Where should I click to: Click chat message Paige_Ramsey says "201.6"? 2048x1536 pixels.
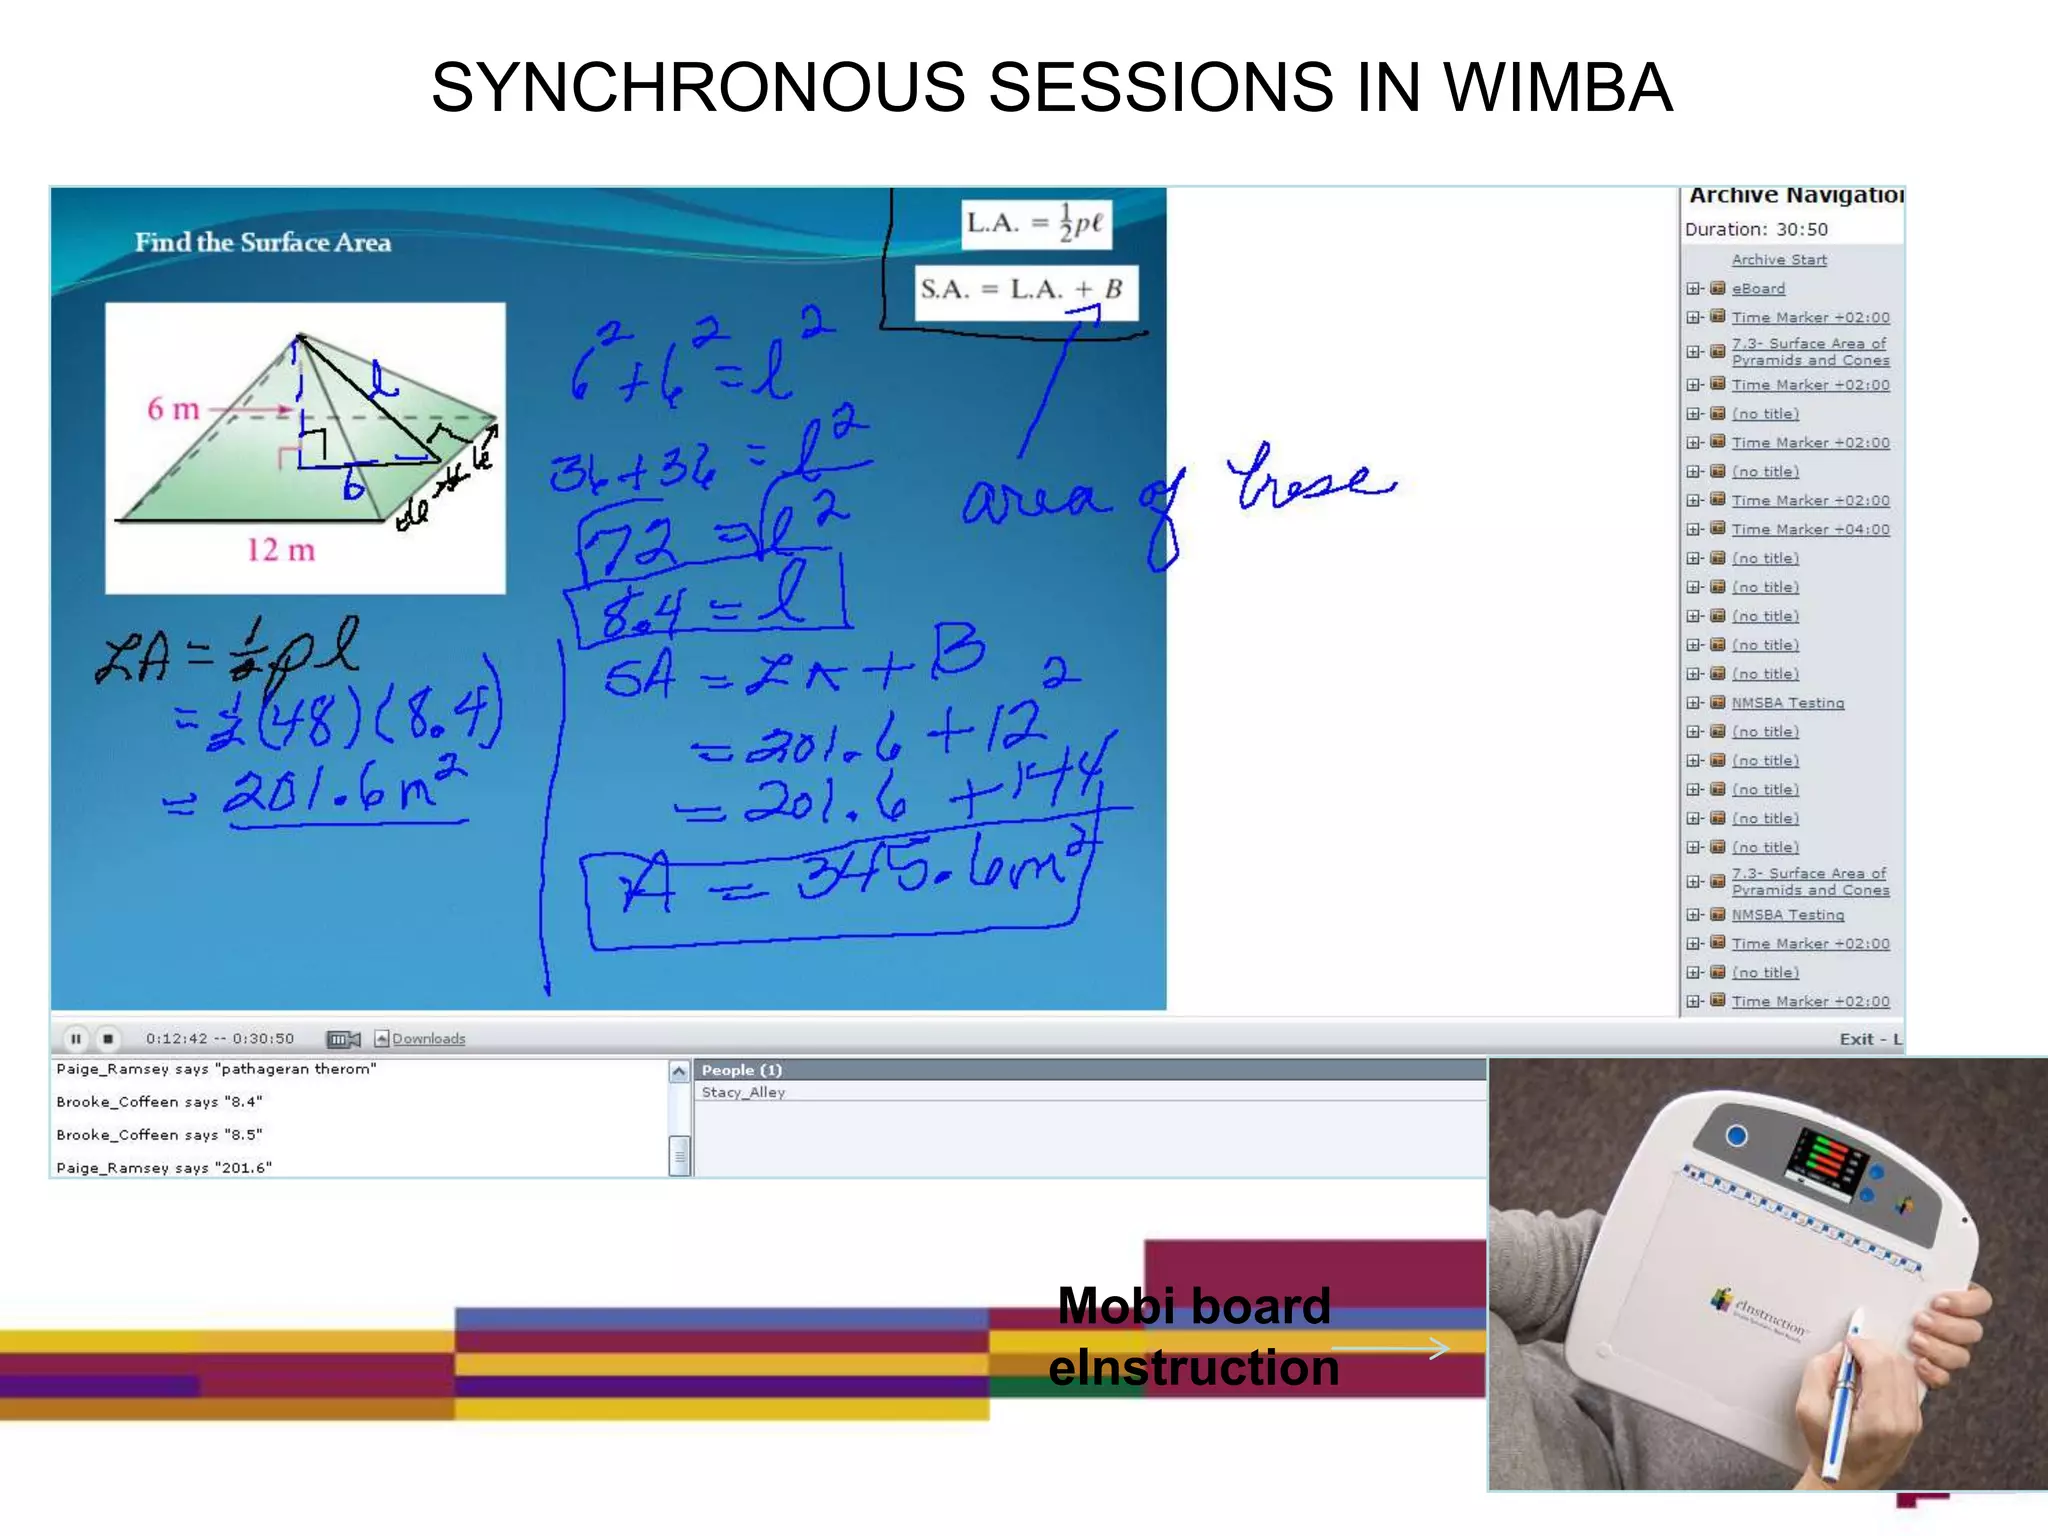(164, 1168)
